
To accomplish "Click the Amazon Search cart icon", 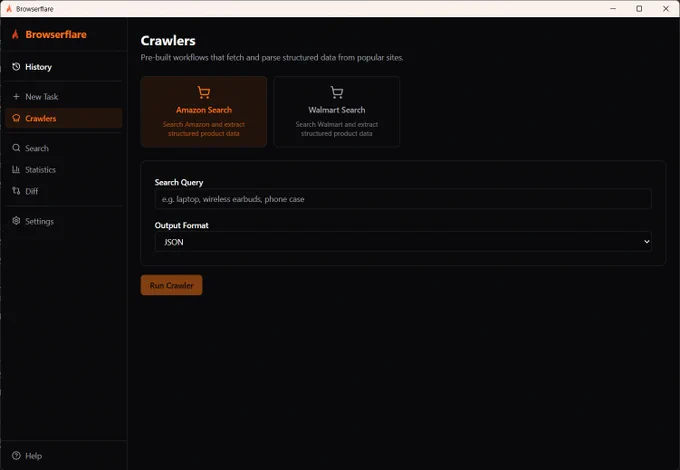I will pyautogui.click(x=204, y=92).
